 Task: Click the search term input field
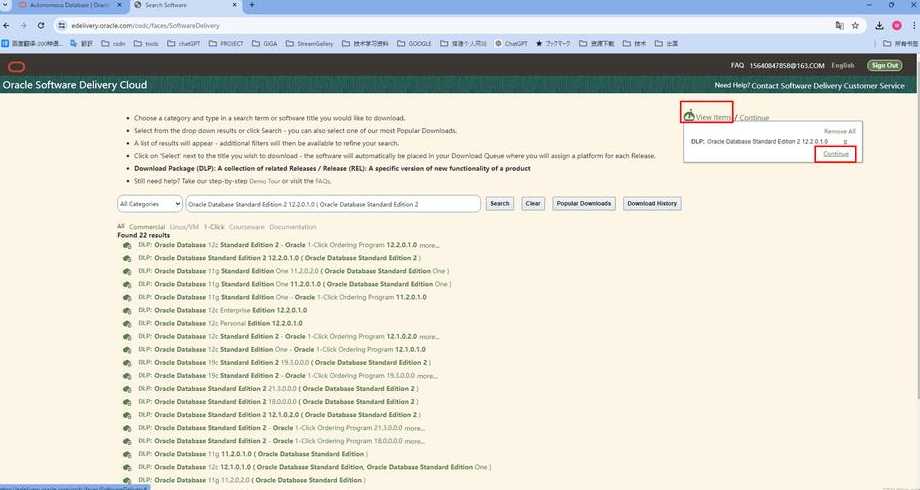333,204
